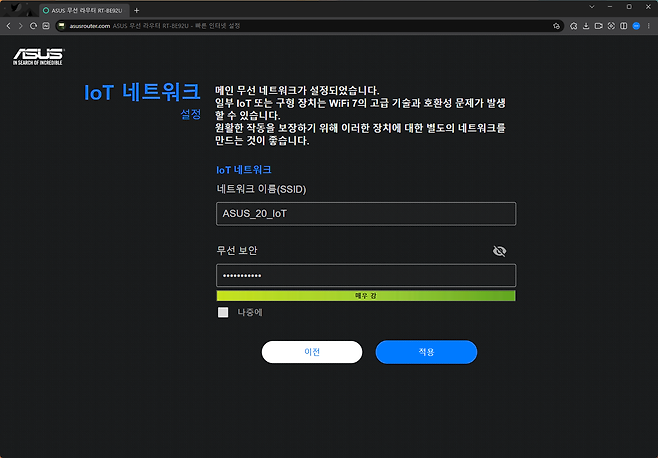
Task: Click the 무선 보안 password field
Action: tap(365, 275)
